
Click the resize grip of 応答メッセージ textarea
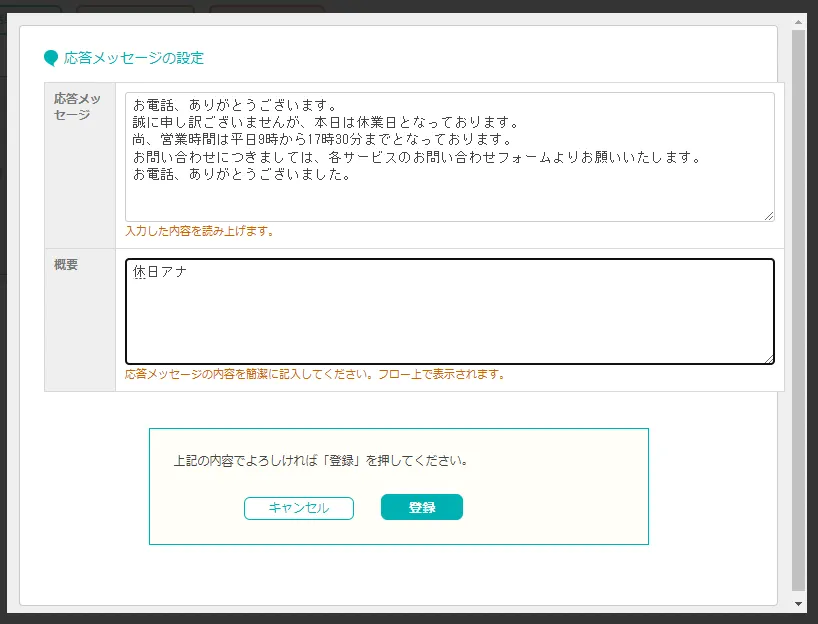[x=769, y=216]
